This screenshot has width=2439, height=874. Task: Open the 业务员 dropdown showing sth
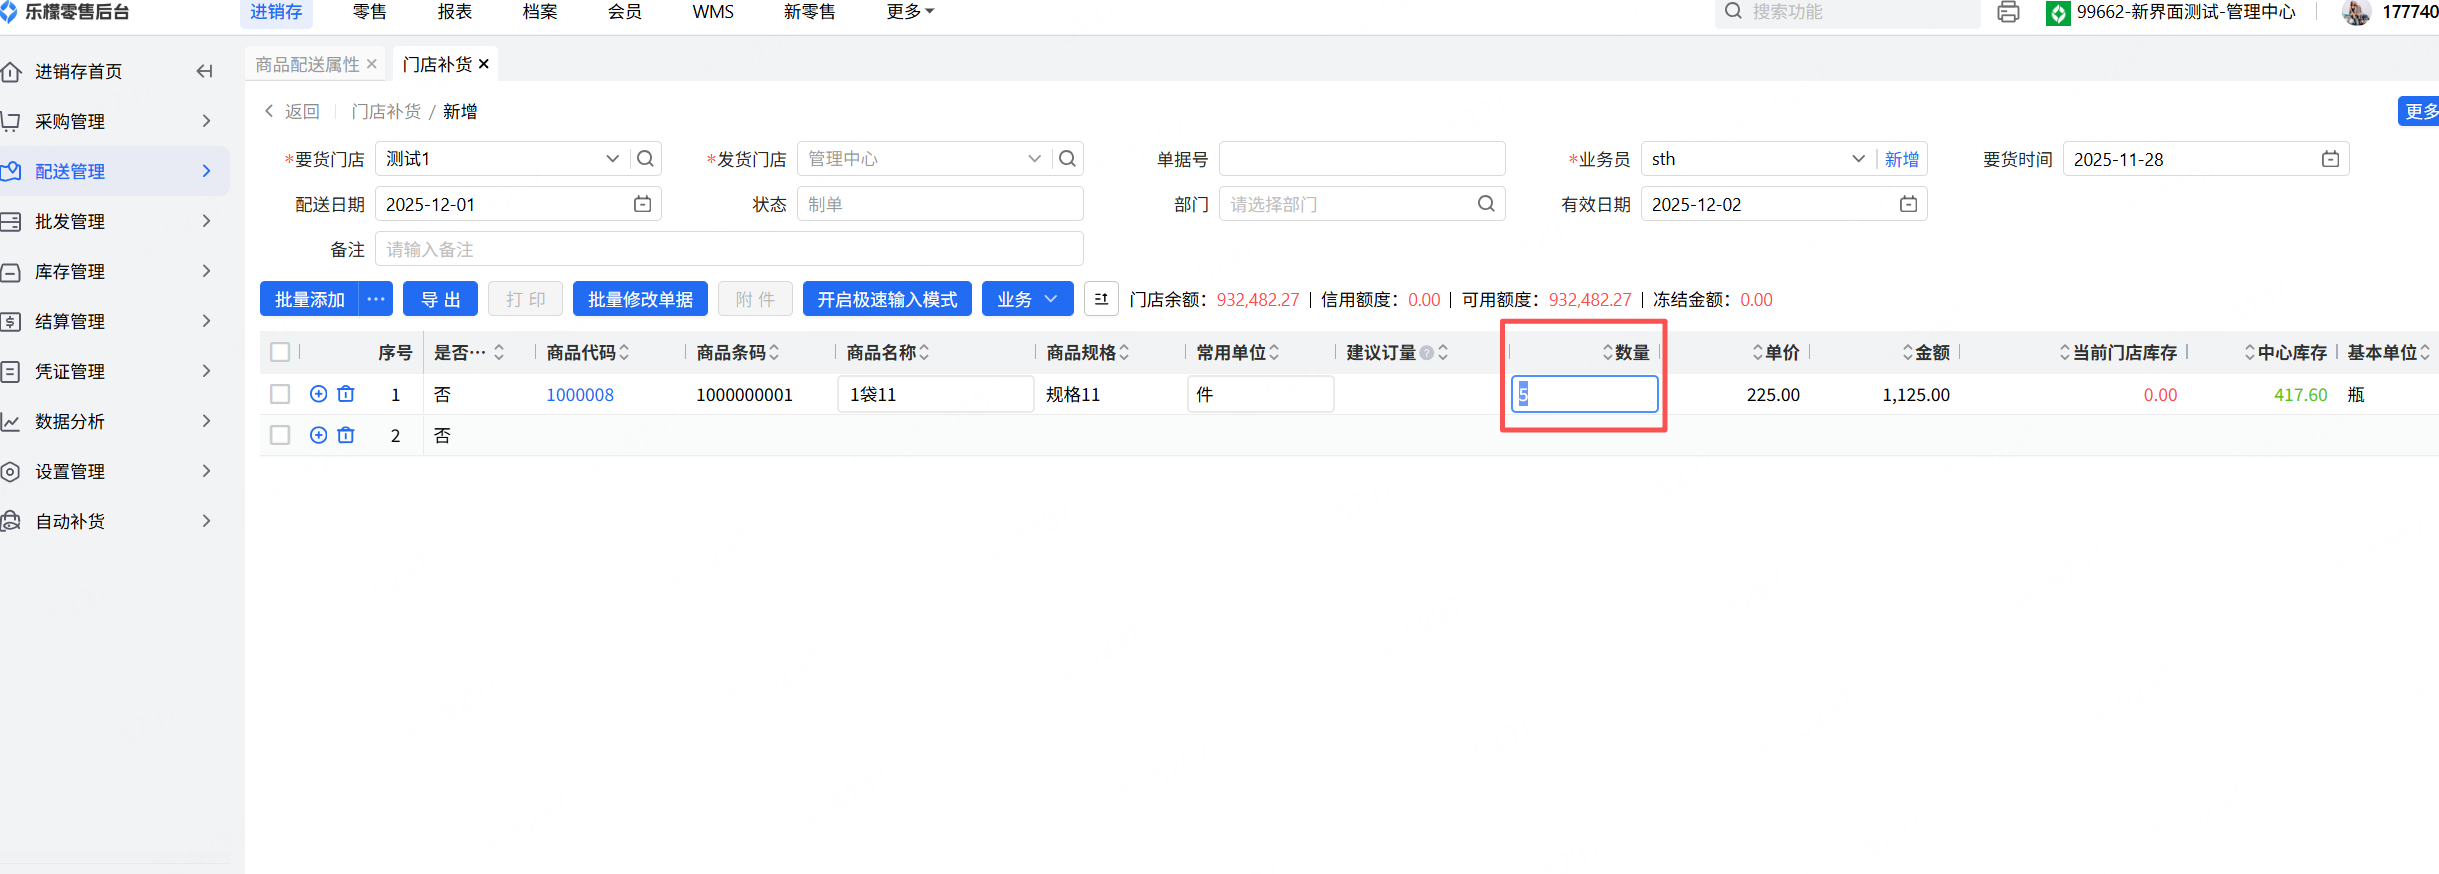[1757, 159]
